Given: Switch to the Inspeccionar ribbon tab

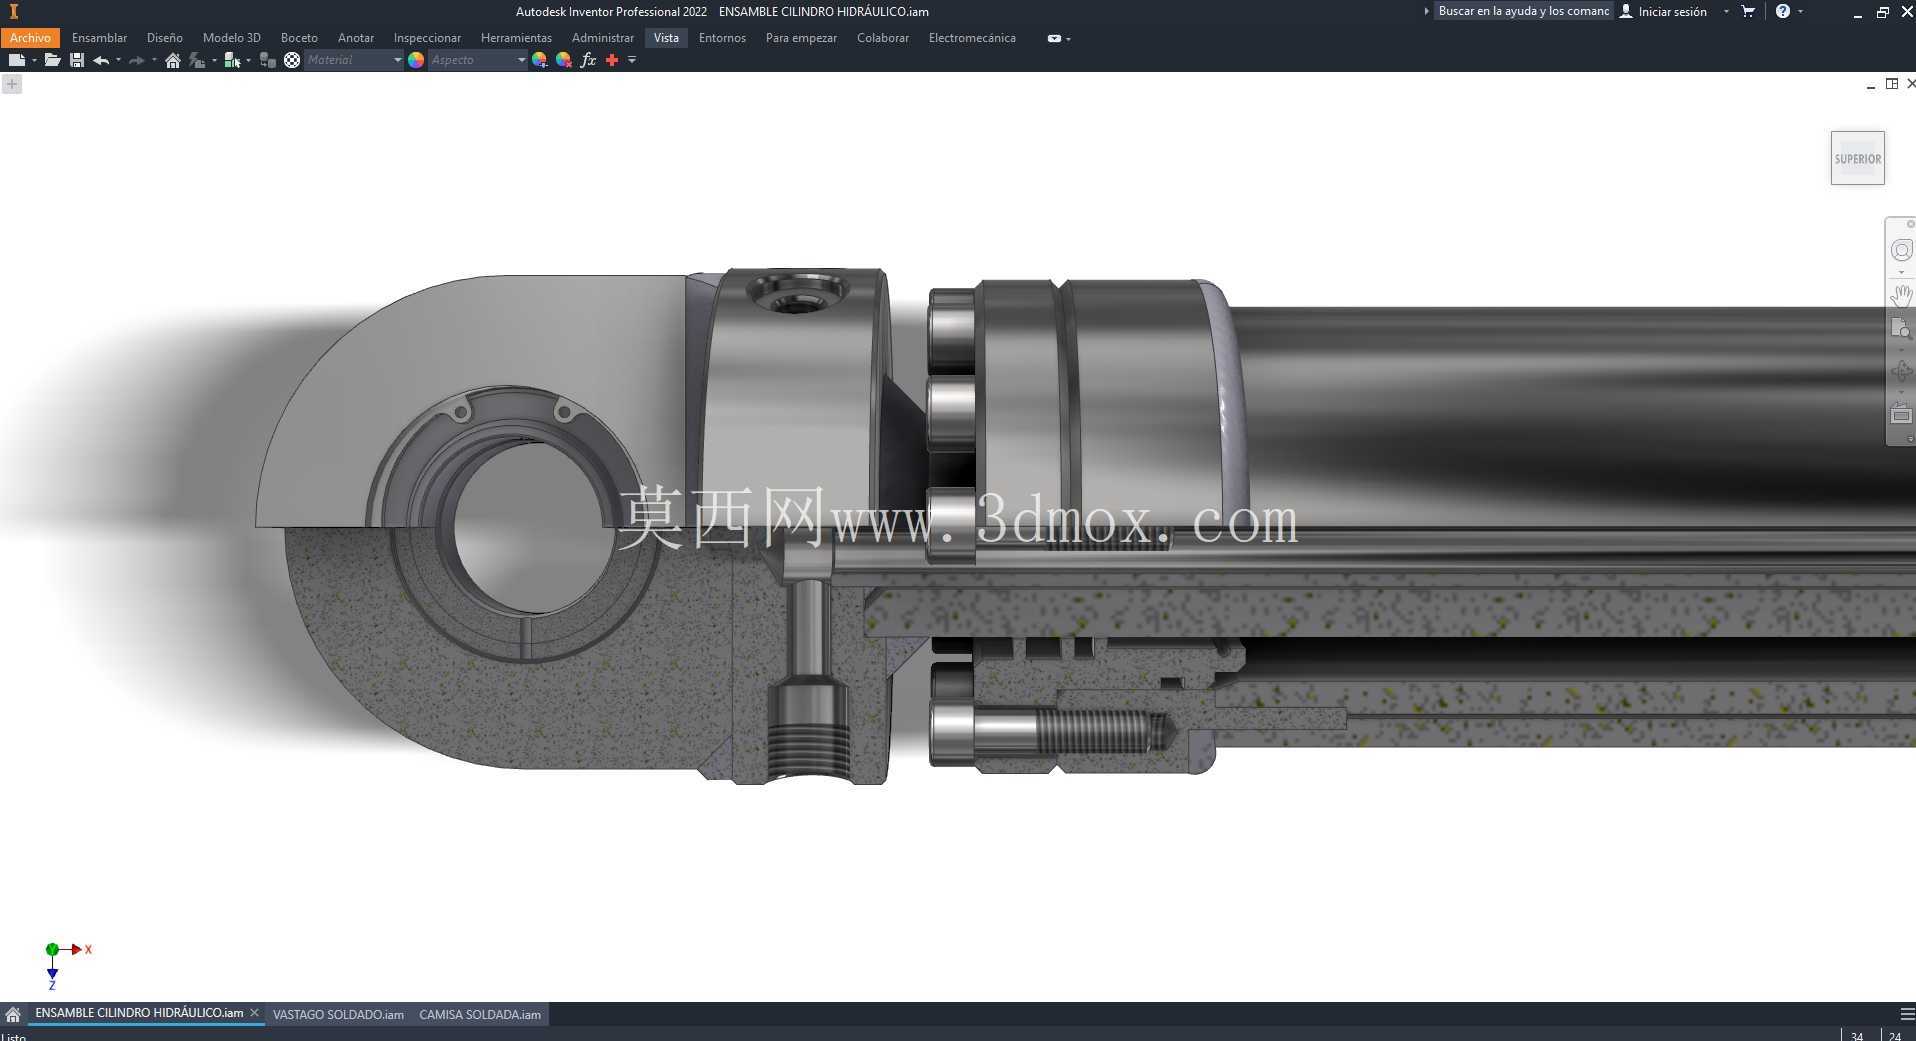Looking at the screenshot, I should 427,38.
